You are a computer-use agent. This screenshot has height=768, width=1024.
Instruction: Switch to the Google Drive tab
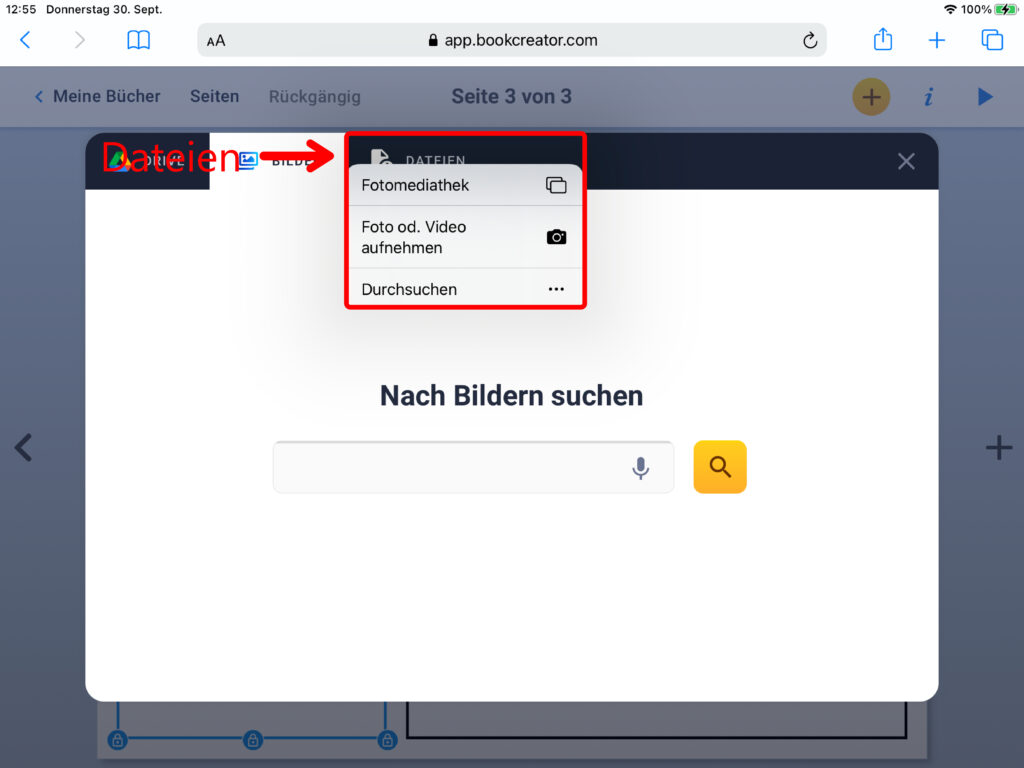coord(147,161)
